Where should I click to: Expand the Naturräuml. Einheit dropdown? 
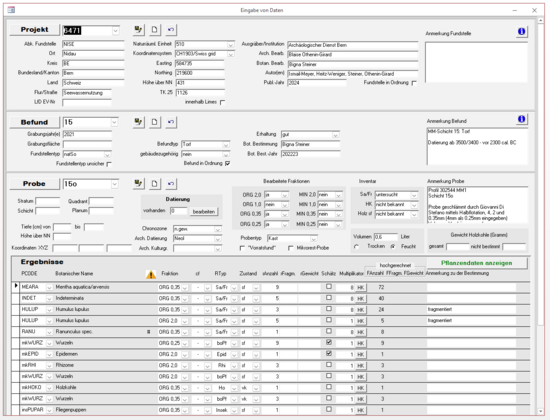pyautogui.click(x=230, y=45)
